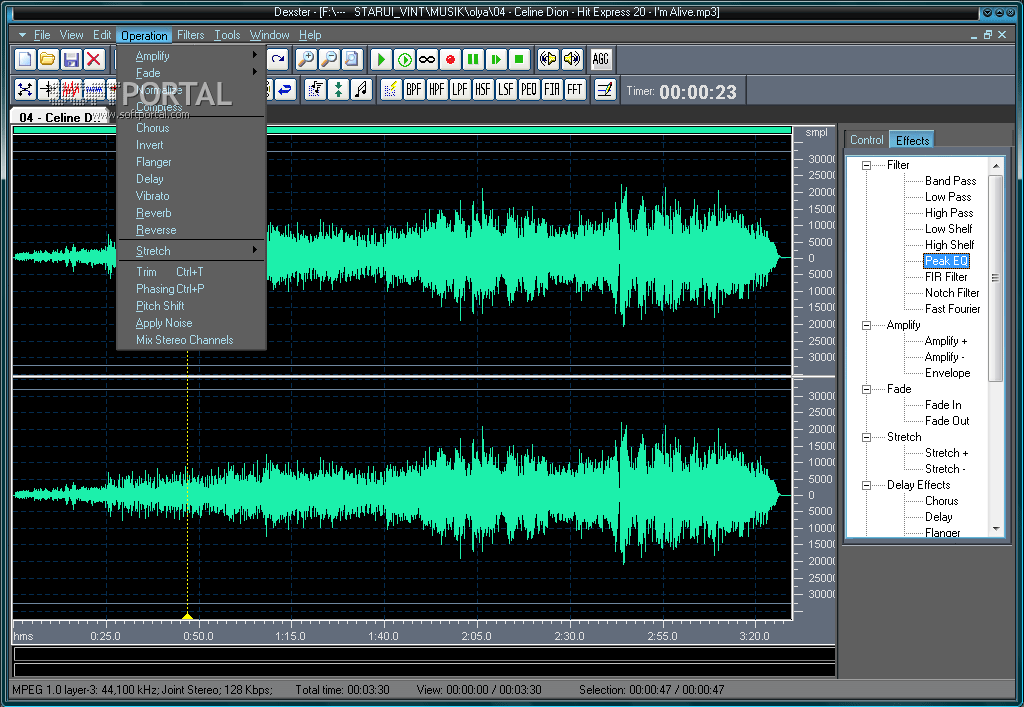Apply the BPF band pass filter icon
The height and width of the screenshot is (707, 1024).
414,89
